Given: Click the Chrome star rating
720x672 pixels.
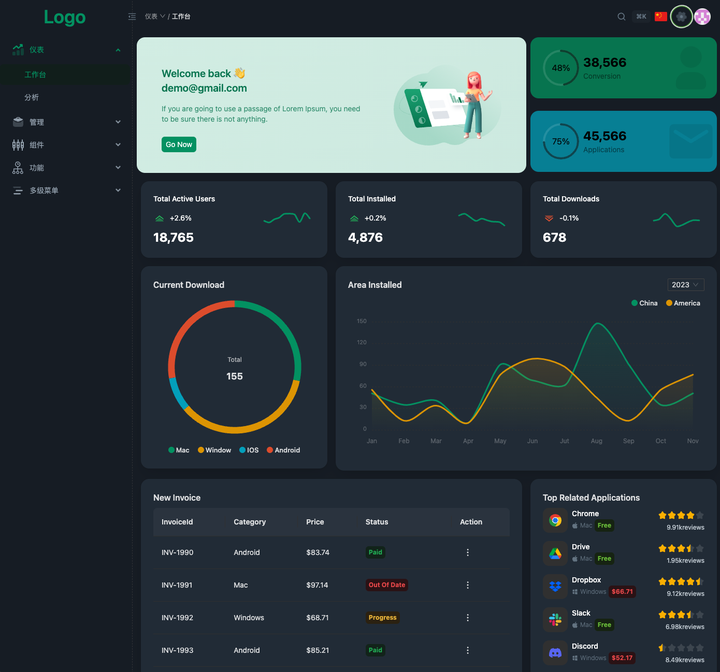Looking at the screenshot, I should click(681, 515).
